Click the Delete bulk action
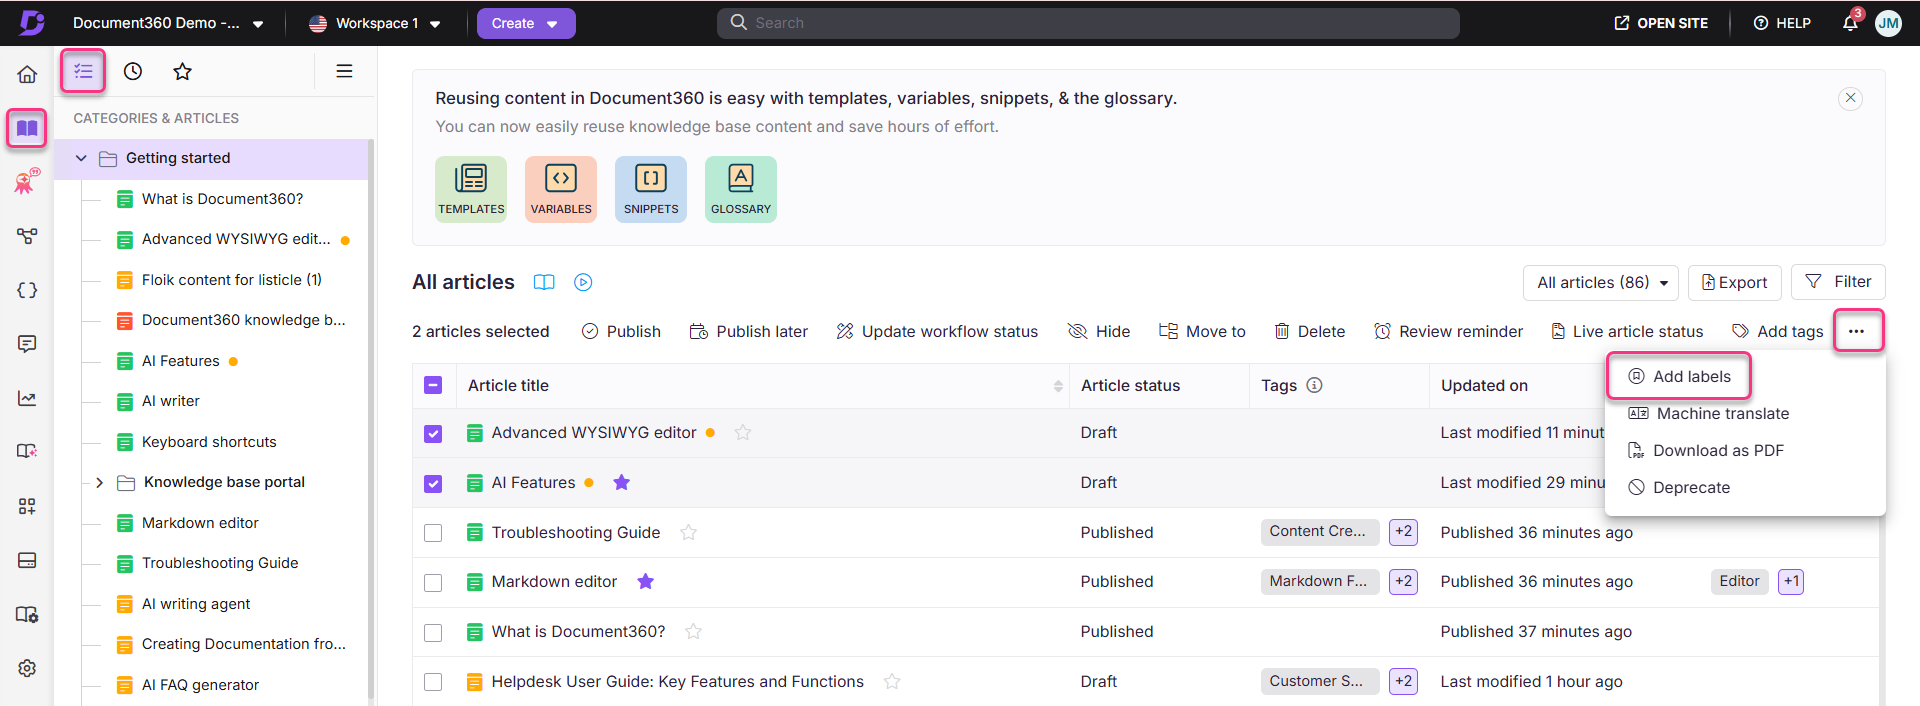 [1309, 331]
